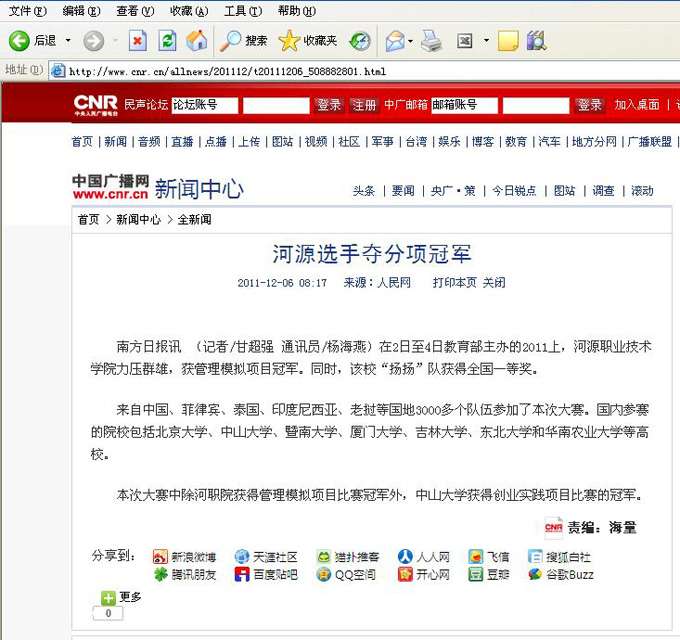Open the 文件(F) menu
The image size is (680, 640).
point(27,11)
